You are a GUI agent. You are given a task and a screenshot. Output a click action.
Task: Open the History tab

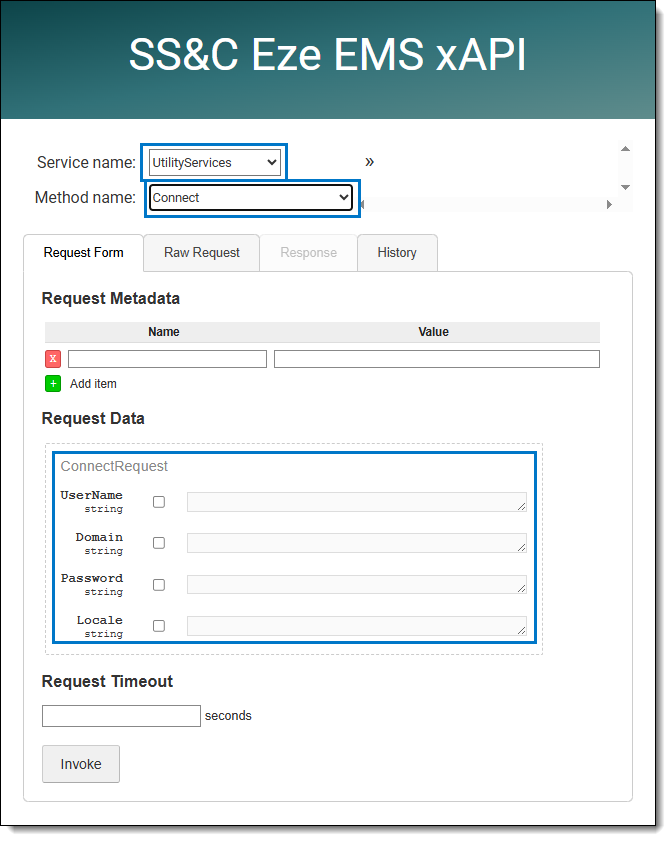[x=397, y=253]
